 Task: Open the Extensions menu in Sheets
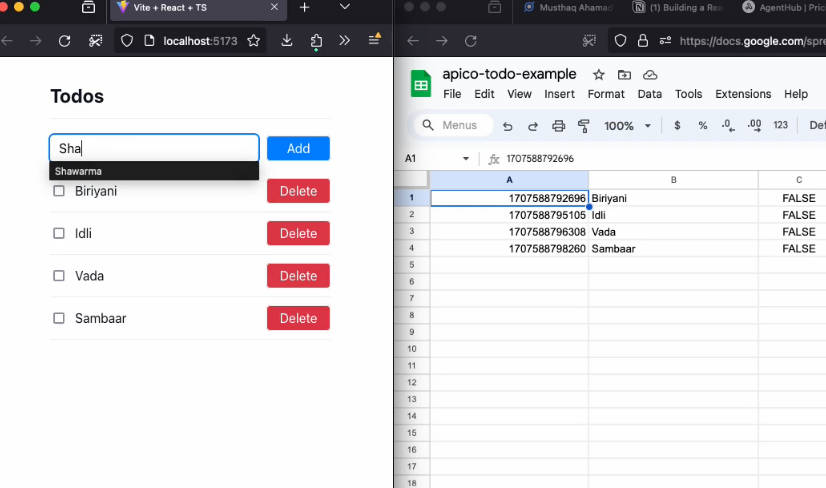743,94
